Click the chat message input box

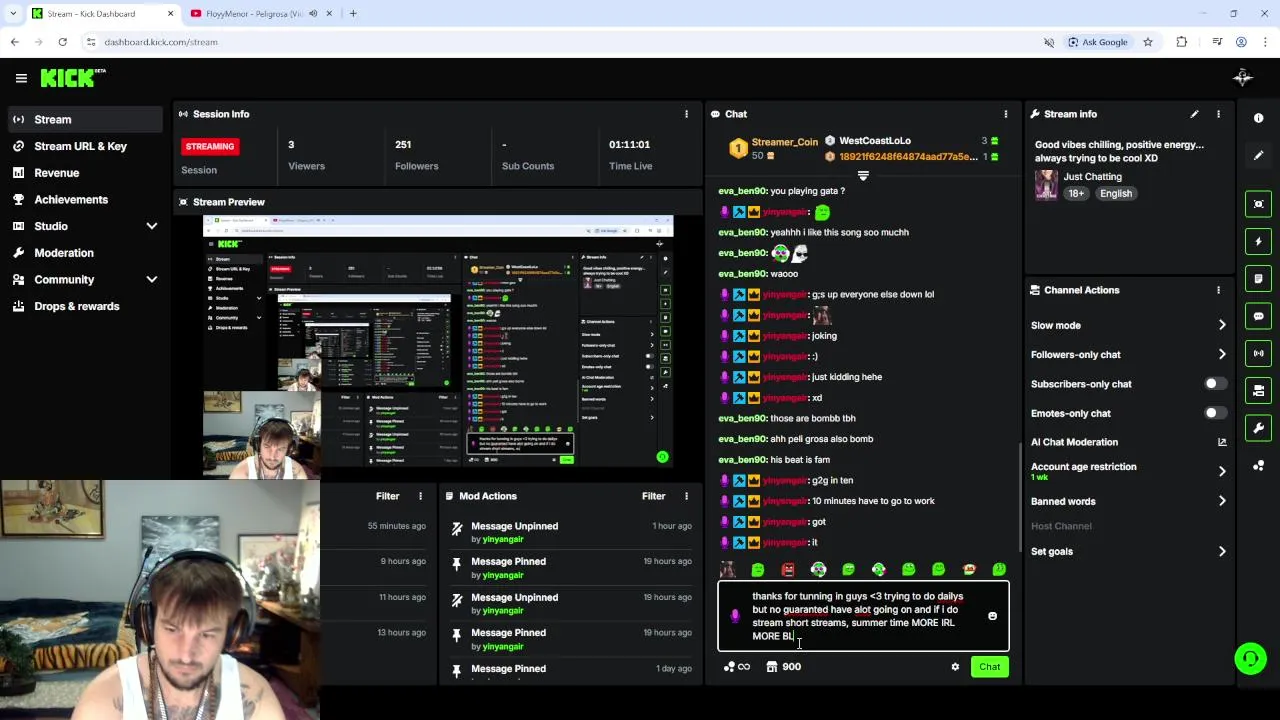coord(863,616)
